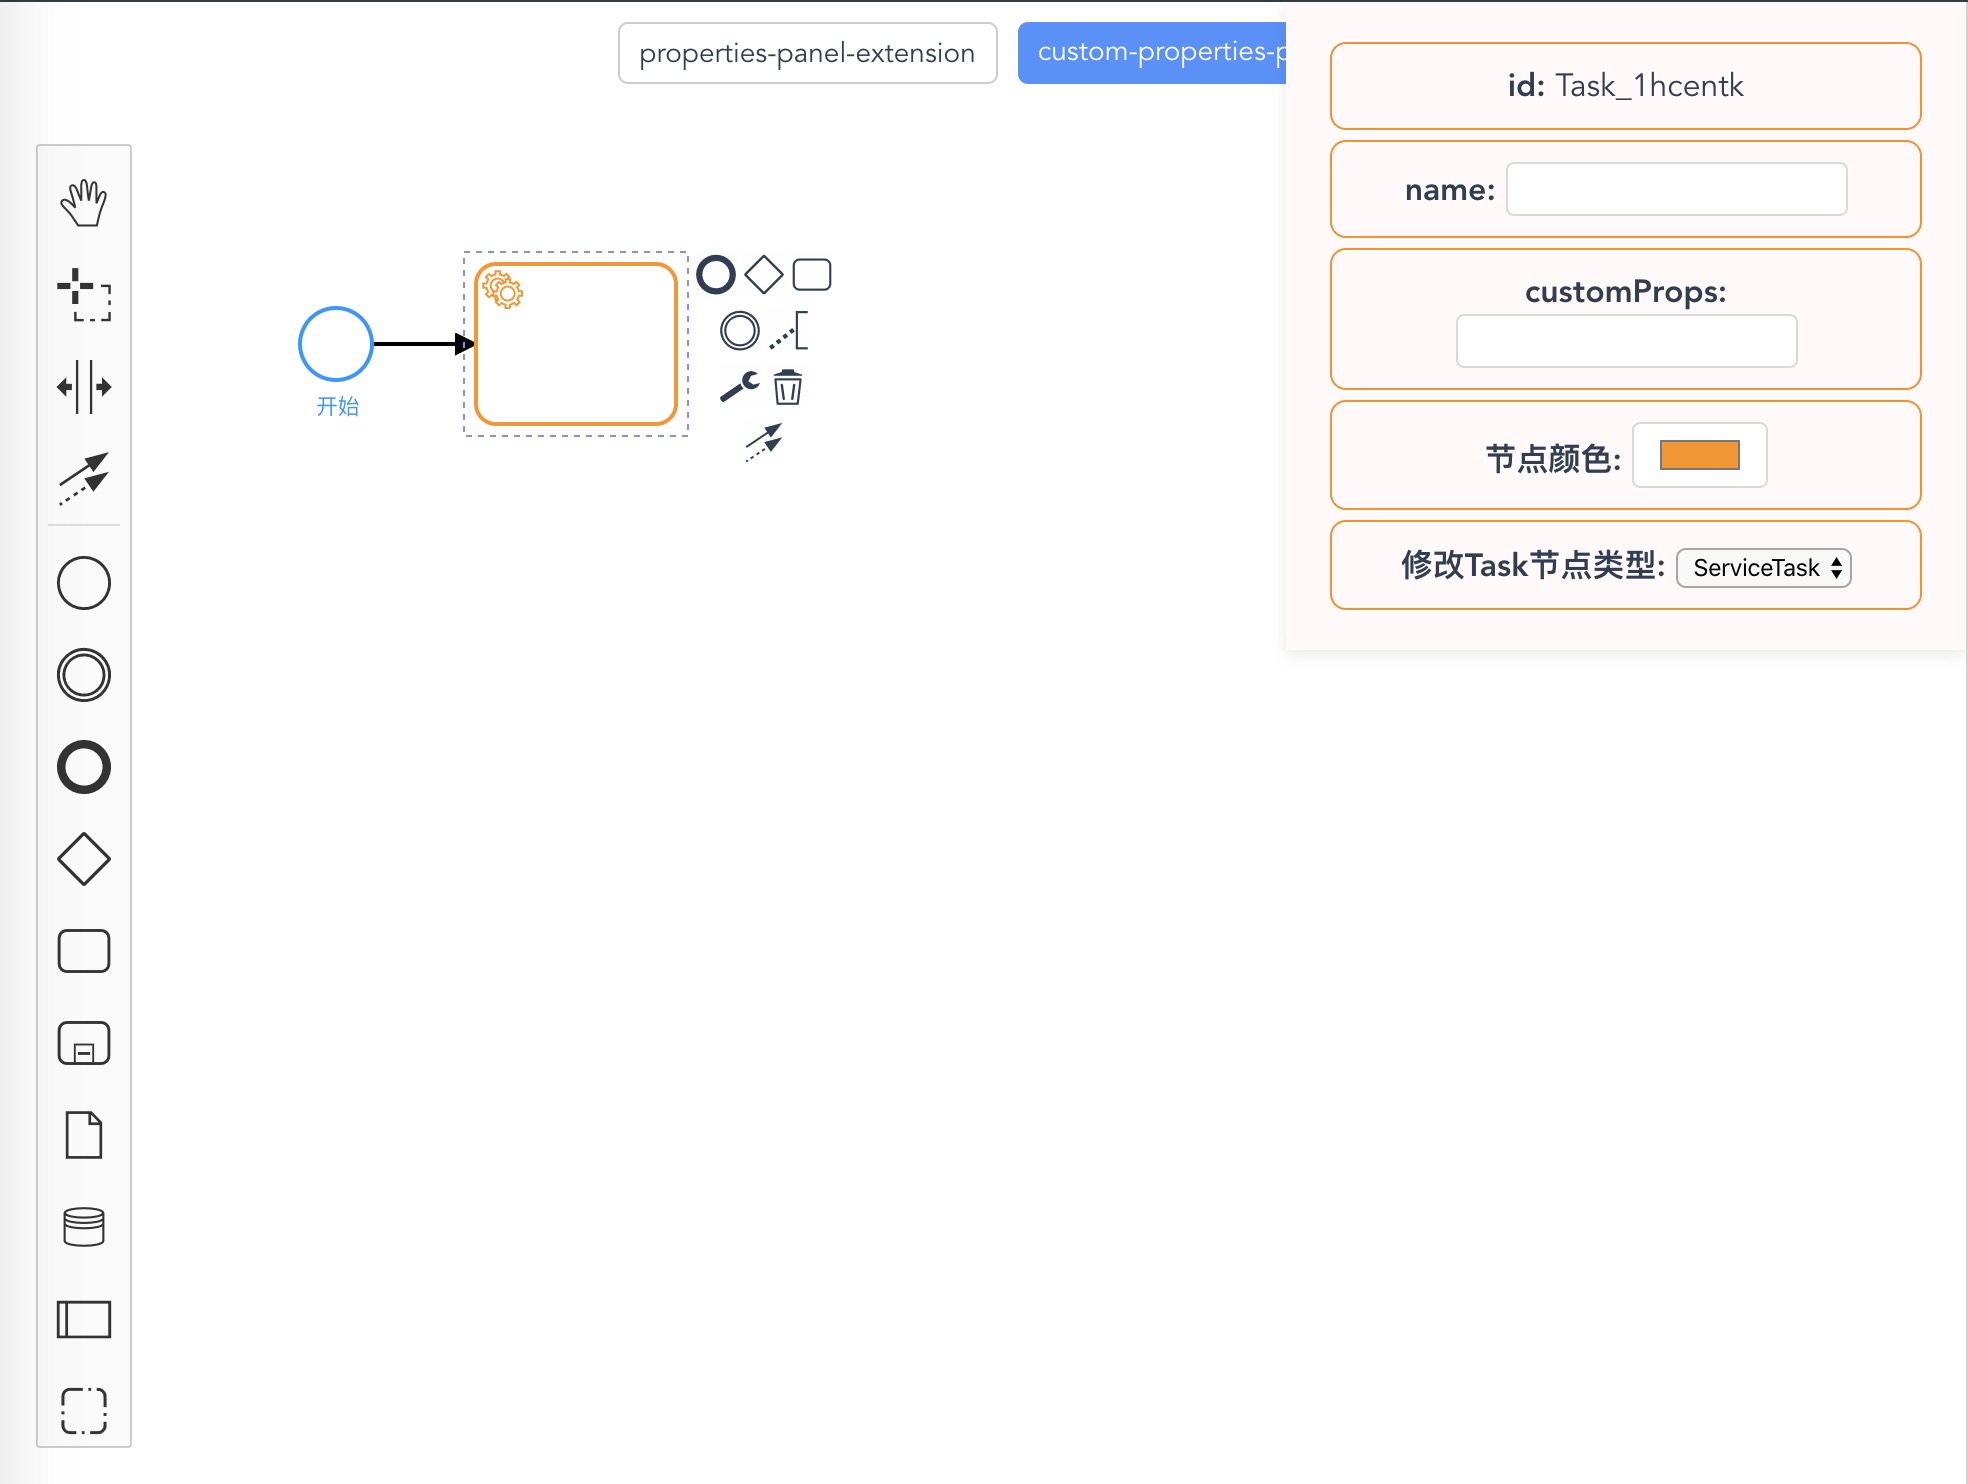Viewport: 1968px width, 1484px height.
Task: Create a data object reference
Action: pyautogui.click(x=84, y=1135)
